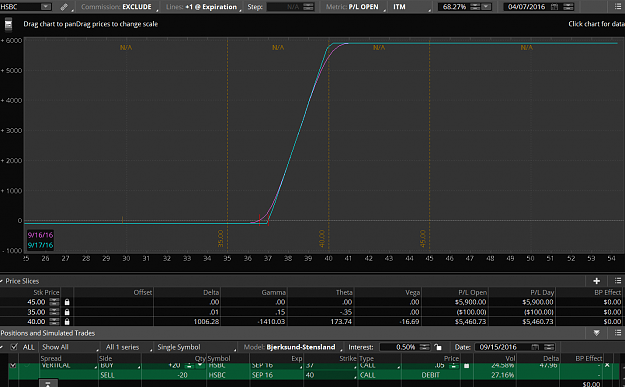The height and width of the screenshot is (387, 625).
Task: Open the ITM probability mode dropdown
Action: click(411, 7)
